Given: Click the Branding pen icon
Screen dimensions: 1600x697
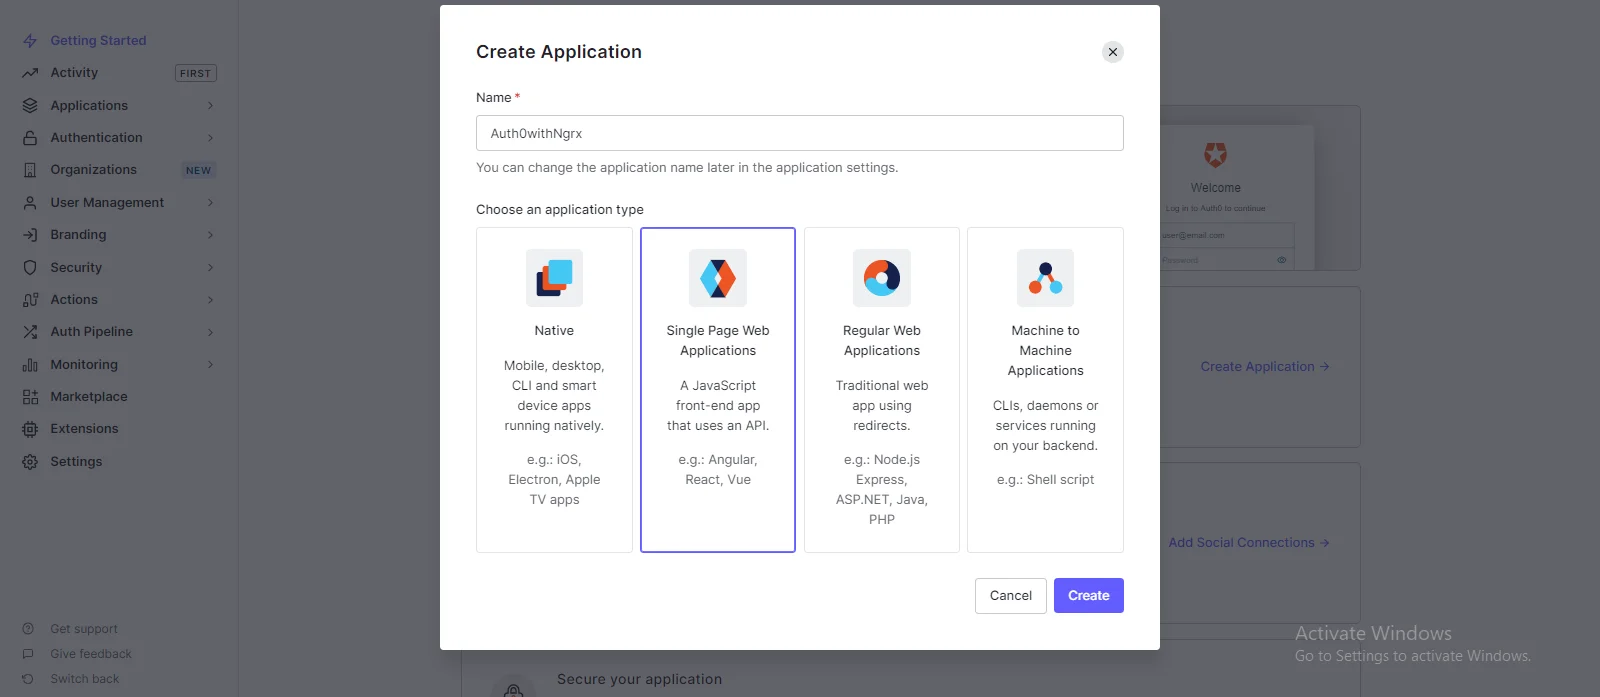Looking at the screenshot, I should click(30, 235).
